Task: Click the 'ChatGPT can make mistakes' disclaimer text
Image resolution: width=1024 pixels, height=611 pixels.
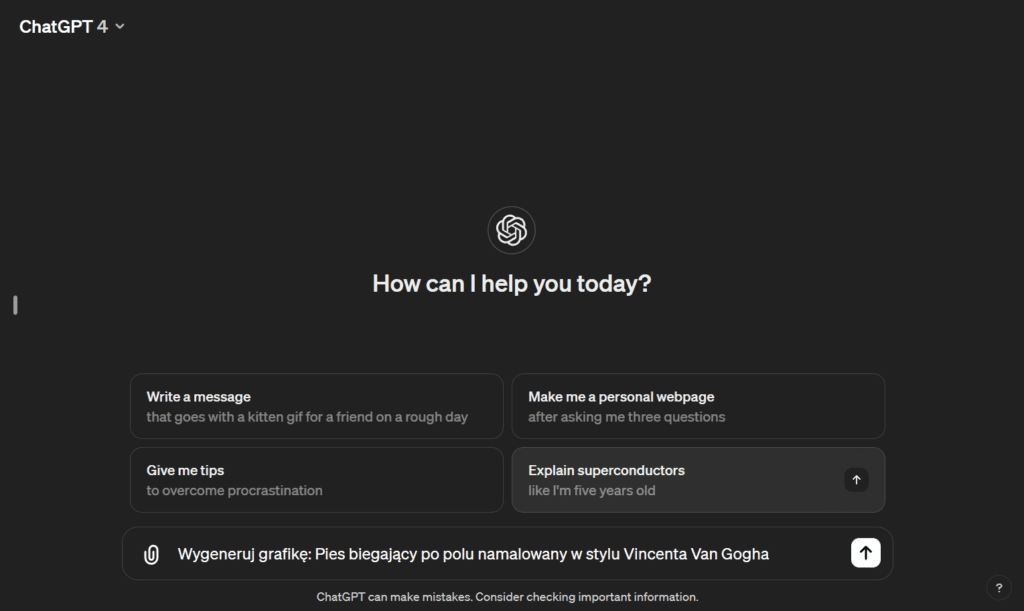Action: [x=507, y=597]
